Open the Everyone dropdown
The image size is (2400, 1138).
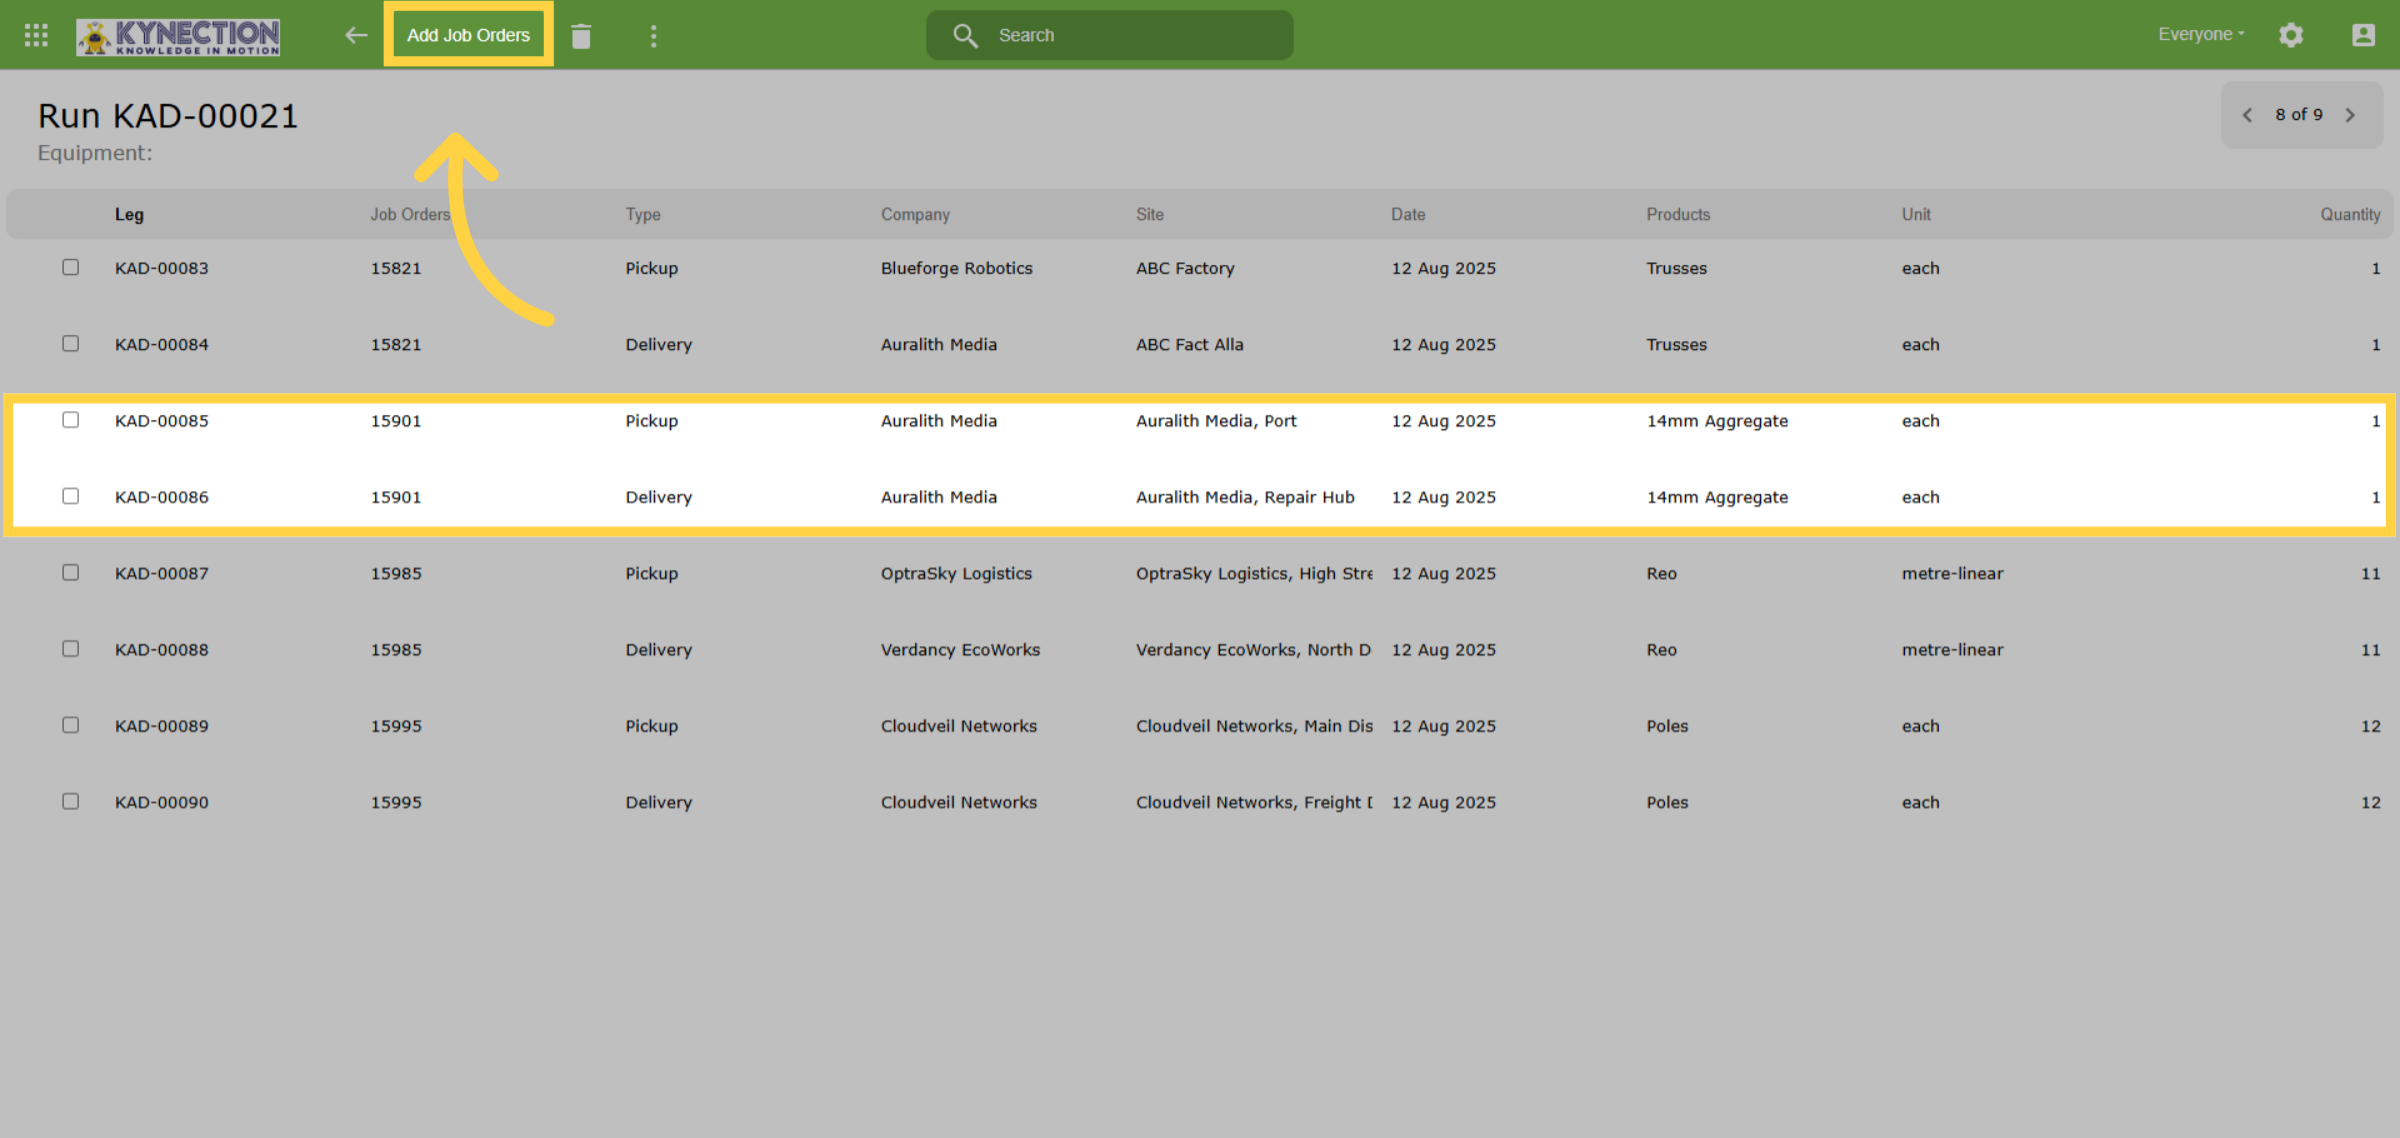[2201, 34]
